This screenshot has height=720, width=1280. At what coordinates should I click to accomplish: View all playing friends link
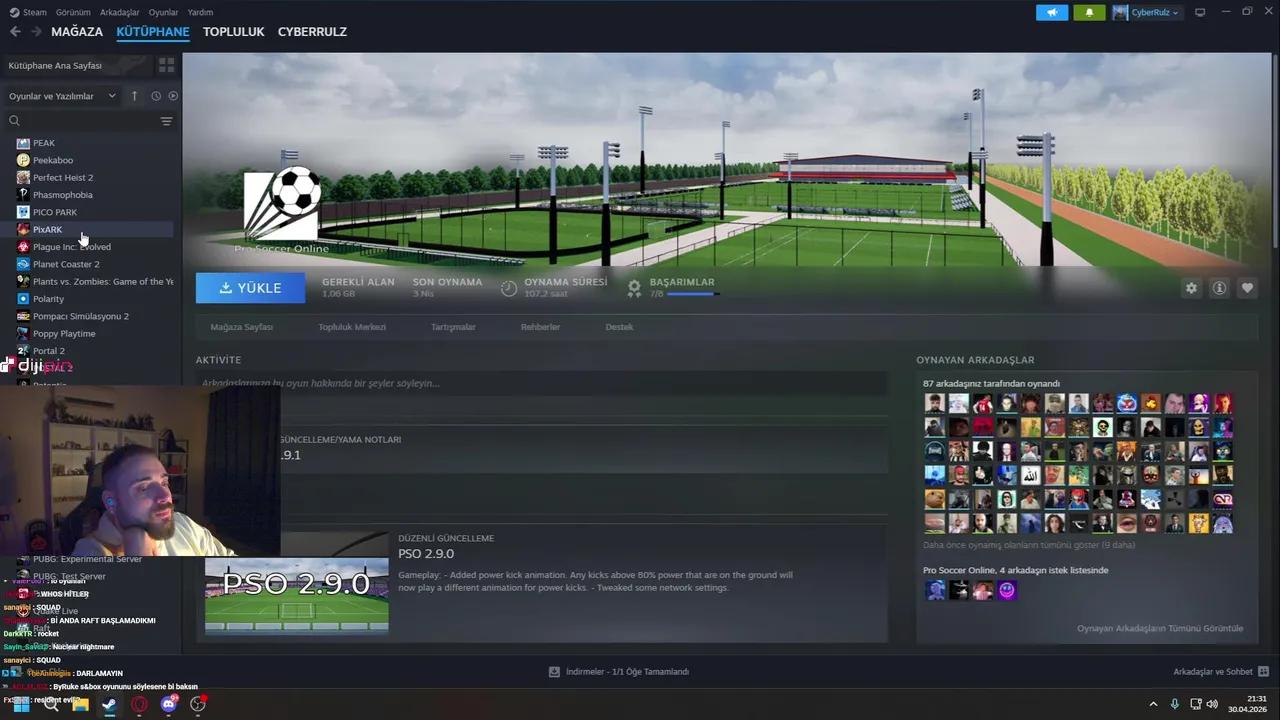click(1160, 628)
